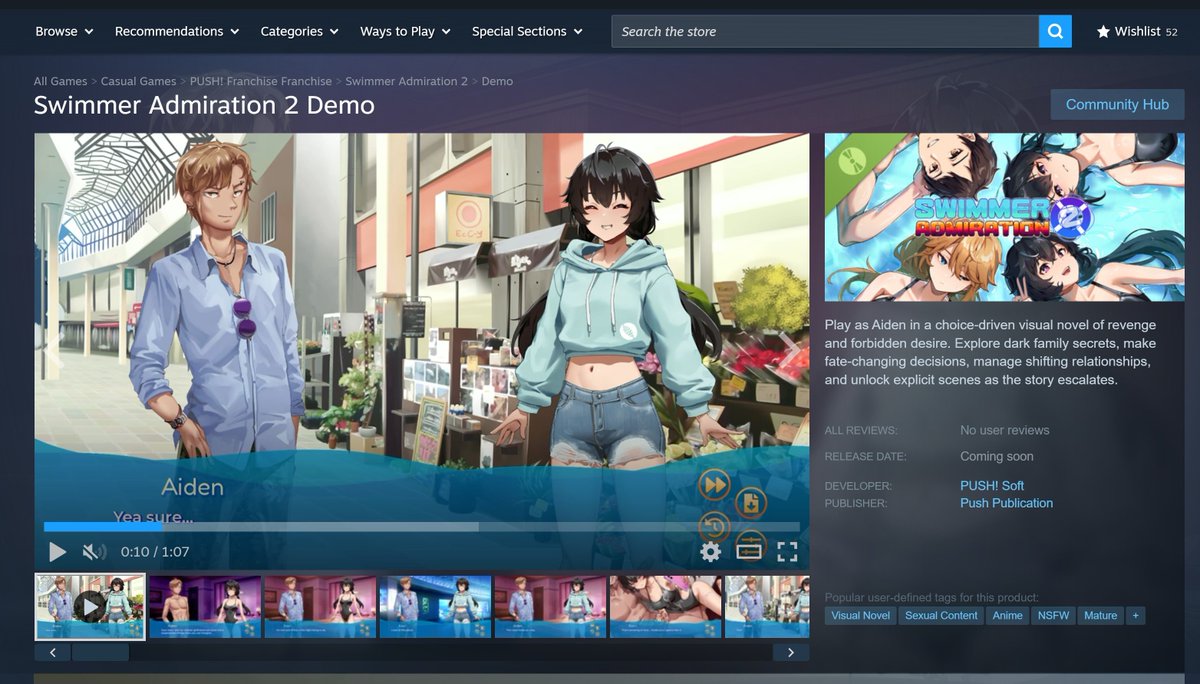Open the Community Hub
The image size is (1200, 684).
pos(1117,105)
